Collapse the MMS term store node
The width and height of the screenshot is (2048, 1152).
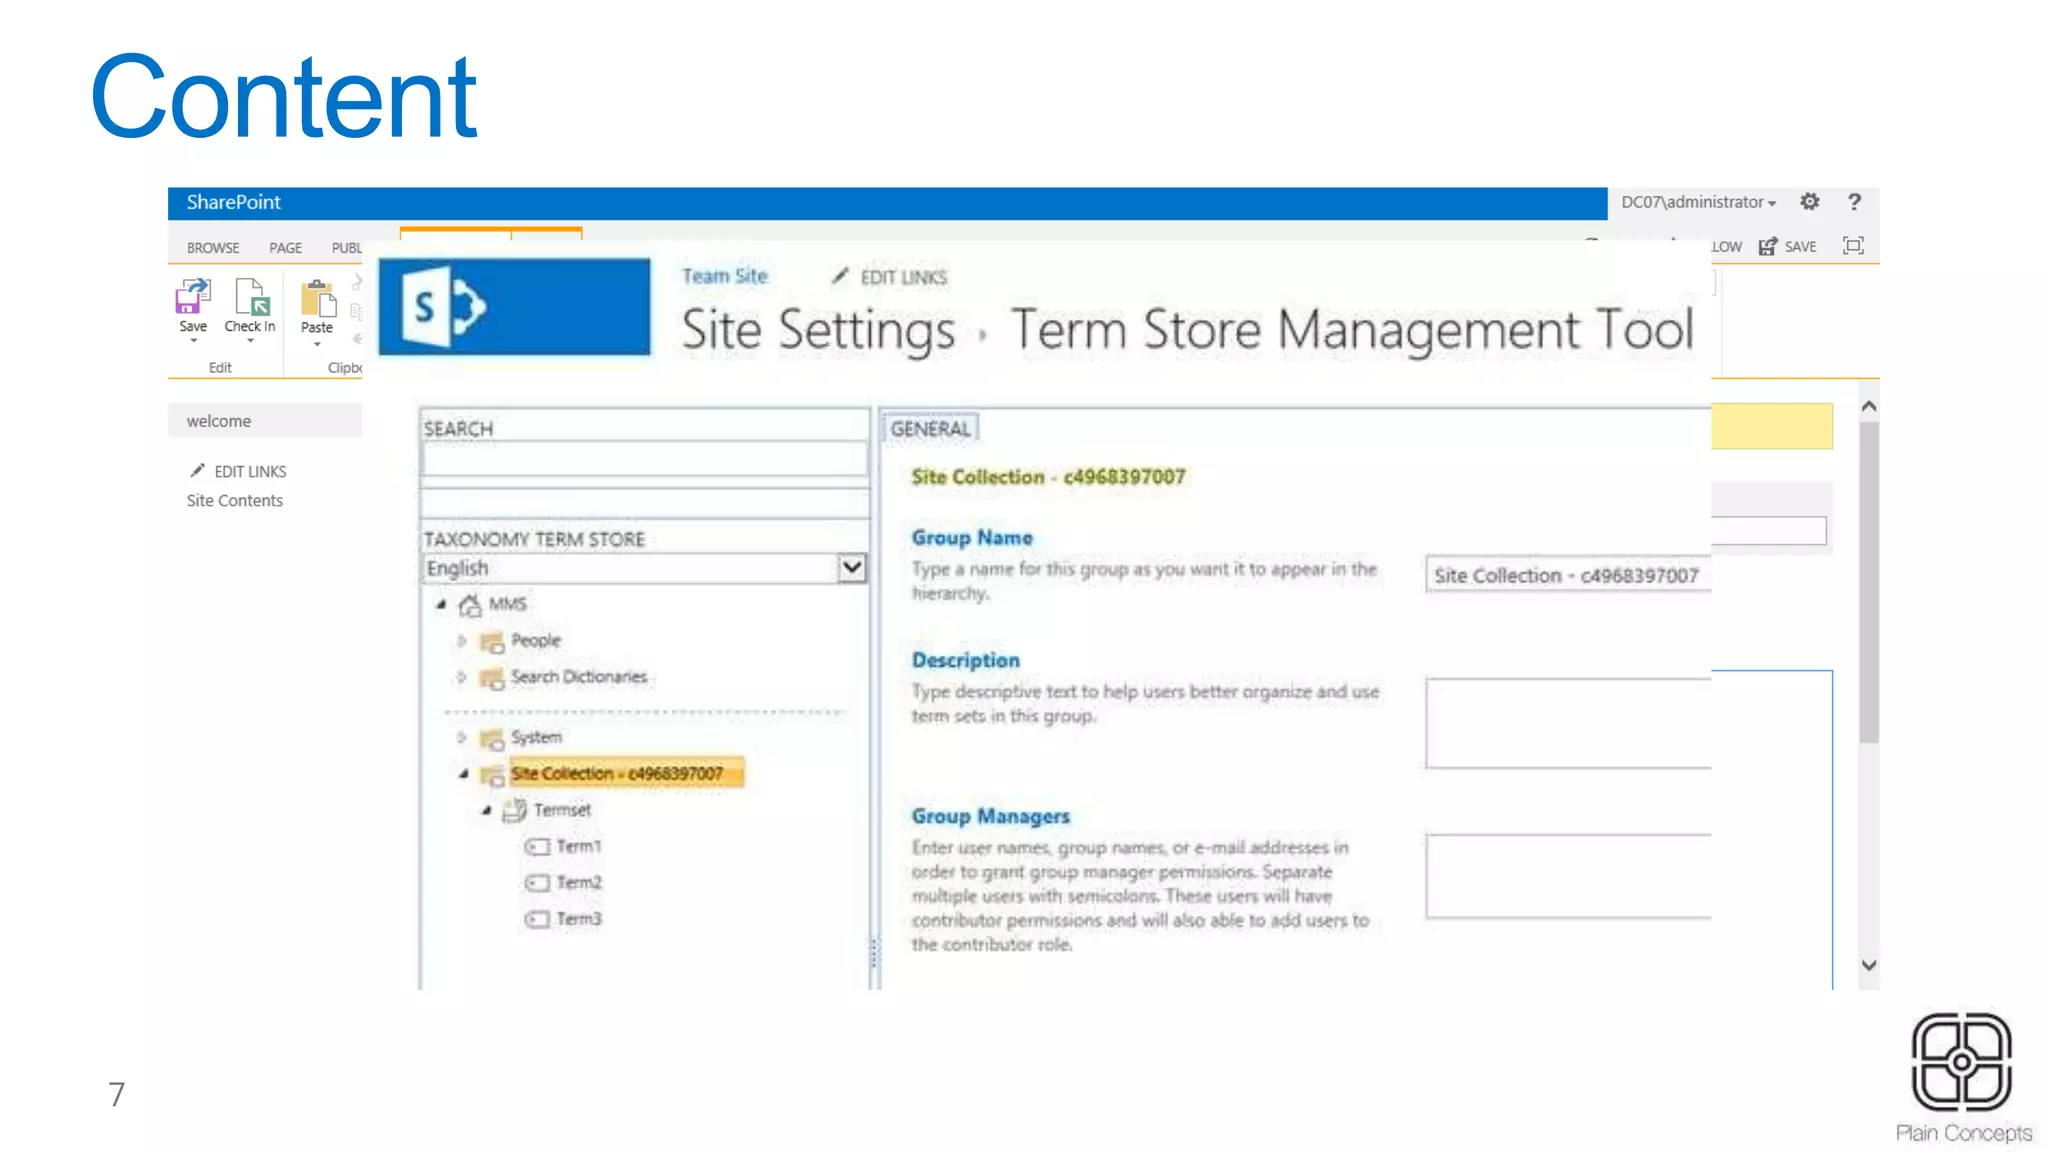[x=441, y=604]
